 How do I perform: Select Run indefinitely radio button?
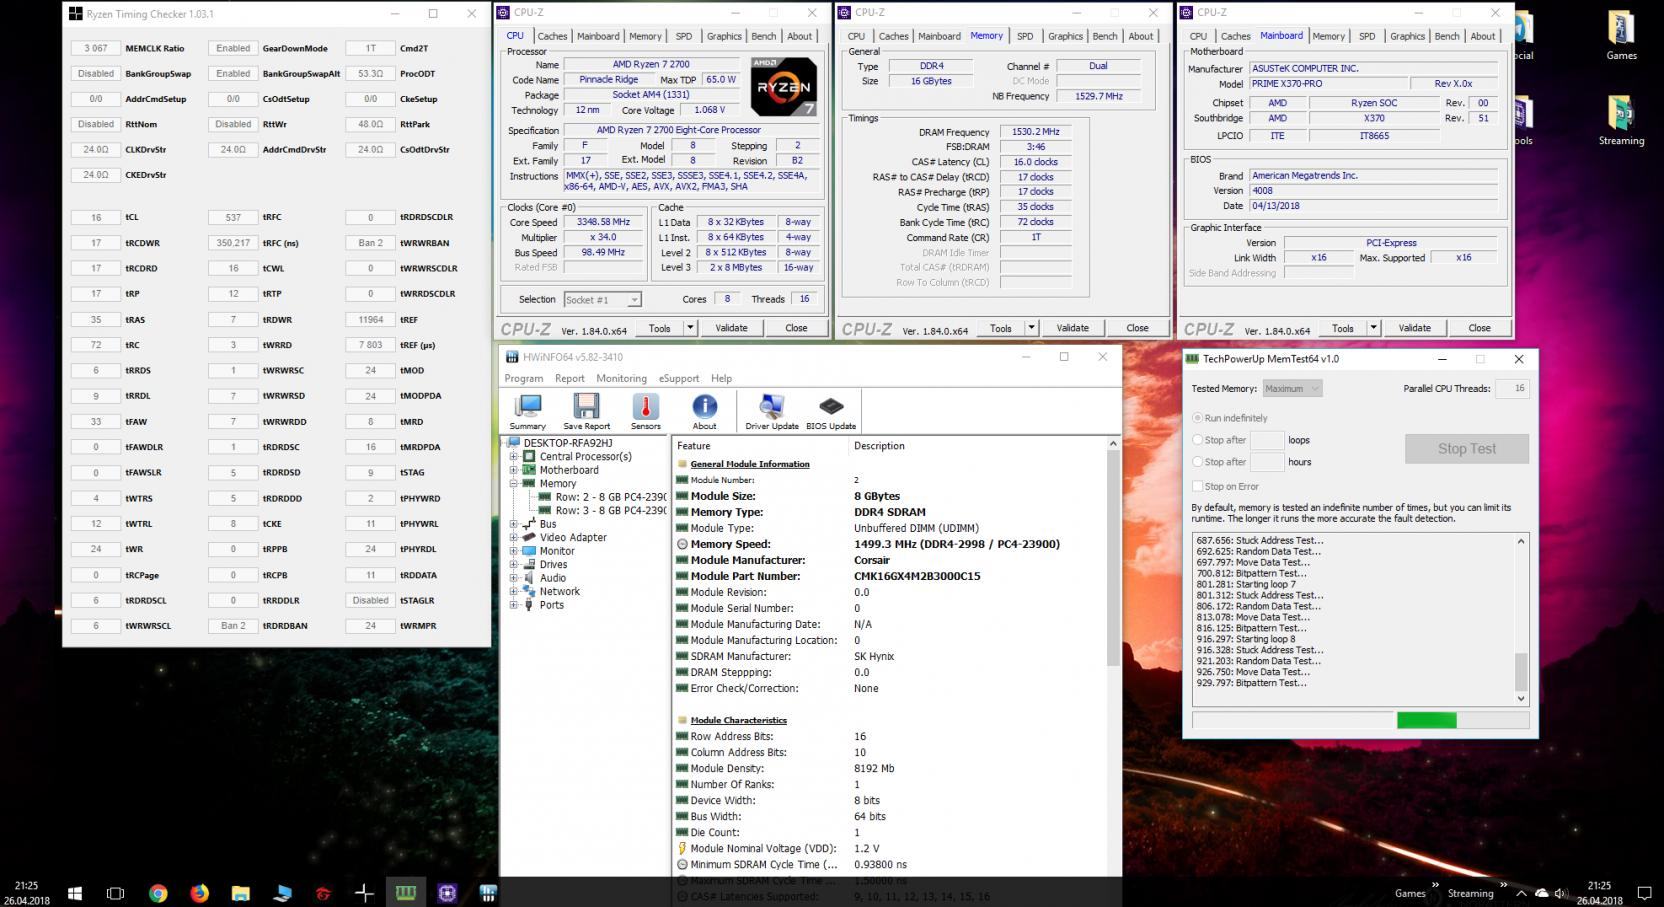coord(1198,418)
